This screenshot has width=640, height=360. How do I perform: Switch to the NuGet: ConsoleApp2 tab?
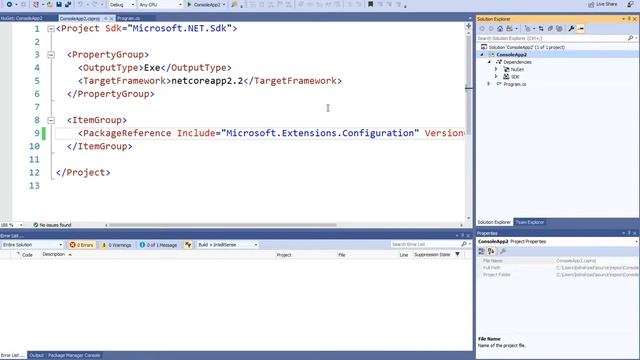point(22,18)
